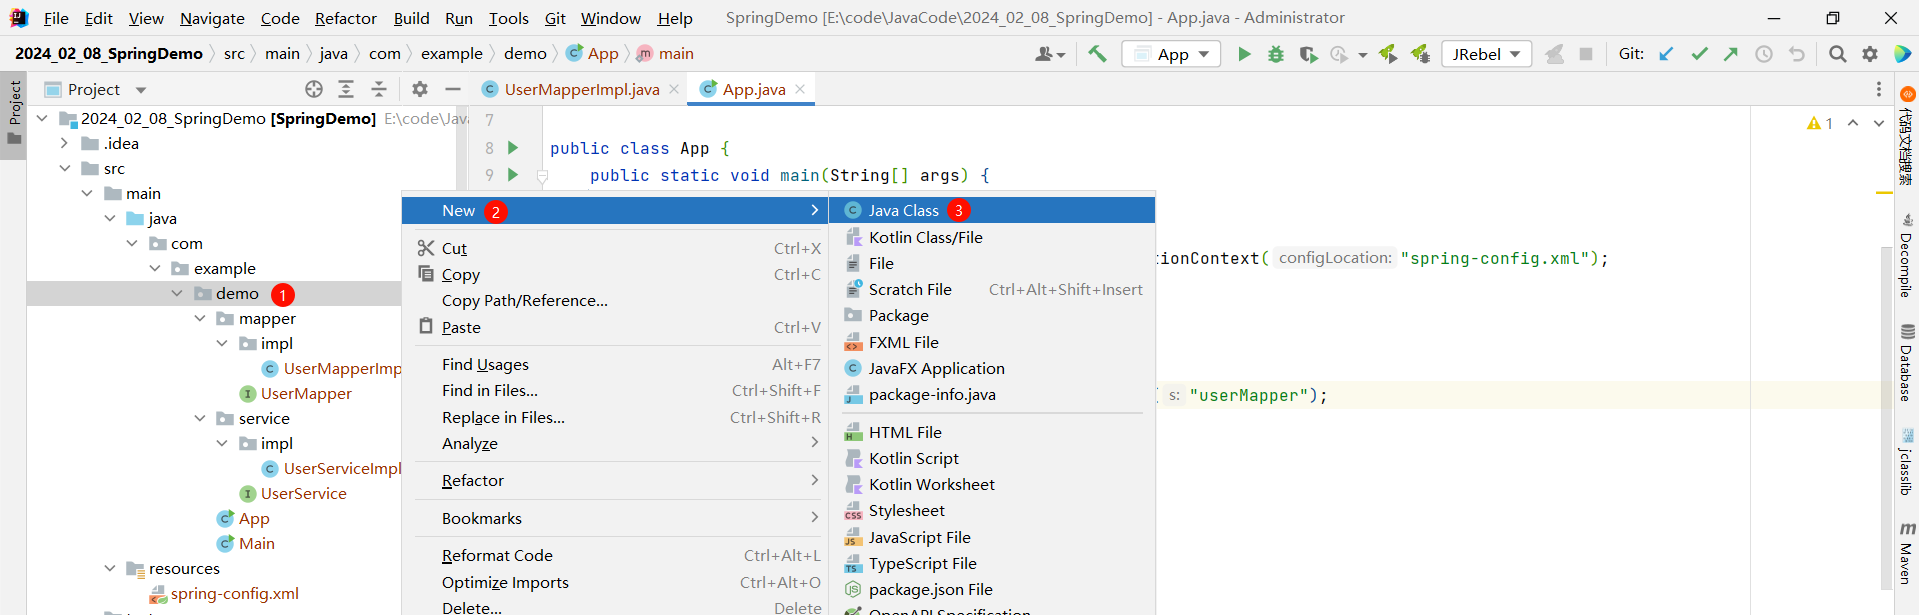Click JRebel run rocket icon
Viewport: 1919px width, 615px height.
click(x=1388, y=54)
